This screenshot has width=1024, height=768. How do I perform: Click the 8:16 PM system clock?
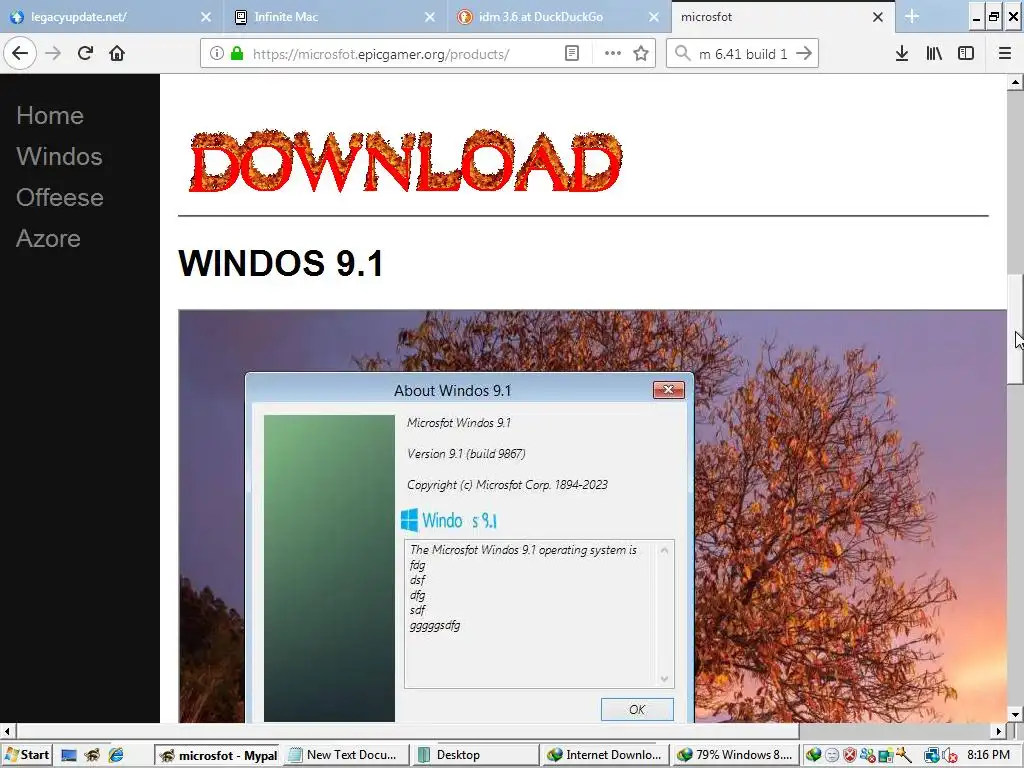click(988, 755)
